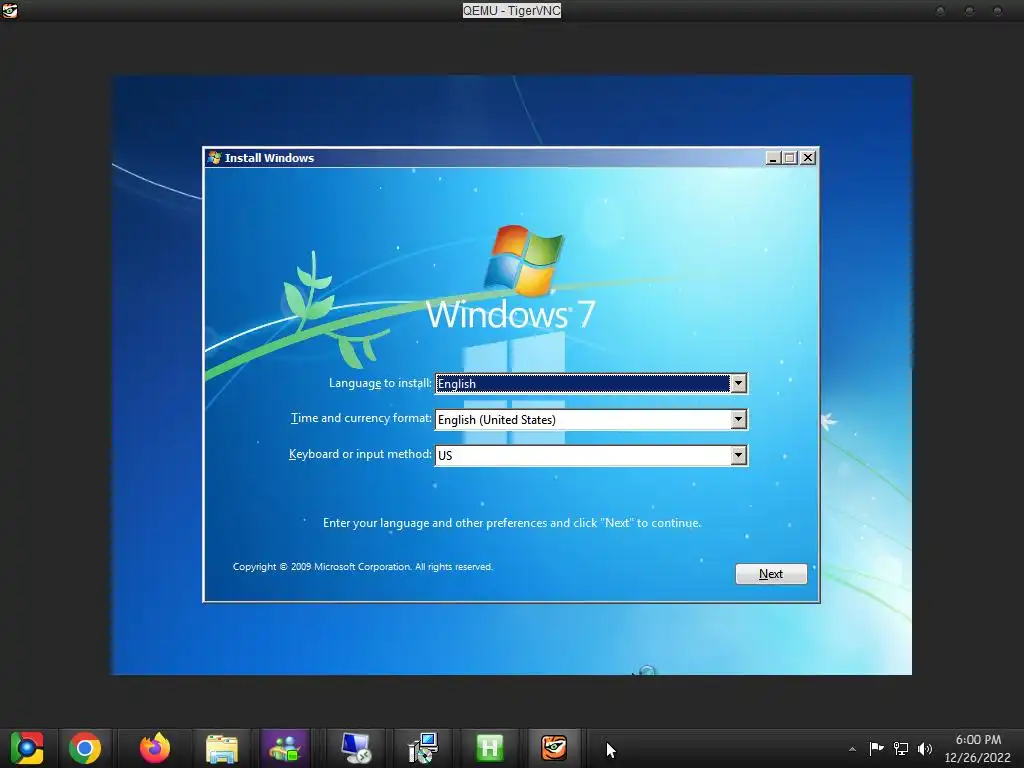Click the arrow beside English (United States)
The image size is (1024, 768).
(738, 419)
